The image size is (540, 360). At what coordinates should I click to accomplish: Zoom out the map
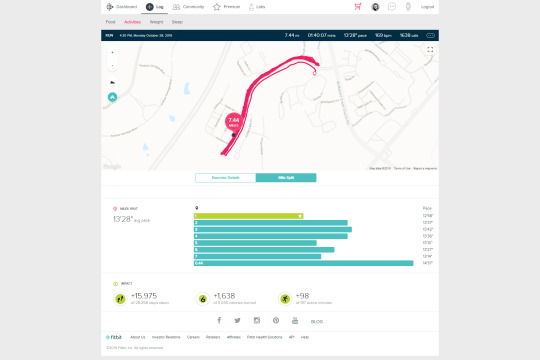pyautogui.click(x=112, y=65)
